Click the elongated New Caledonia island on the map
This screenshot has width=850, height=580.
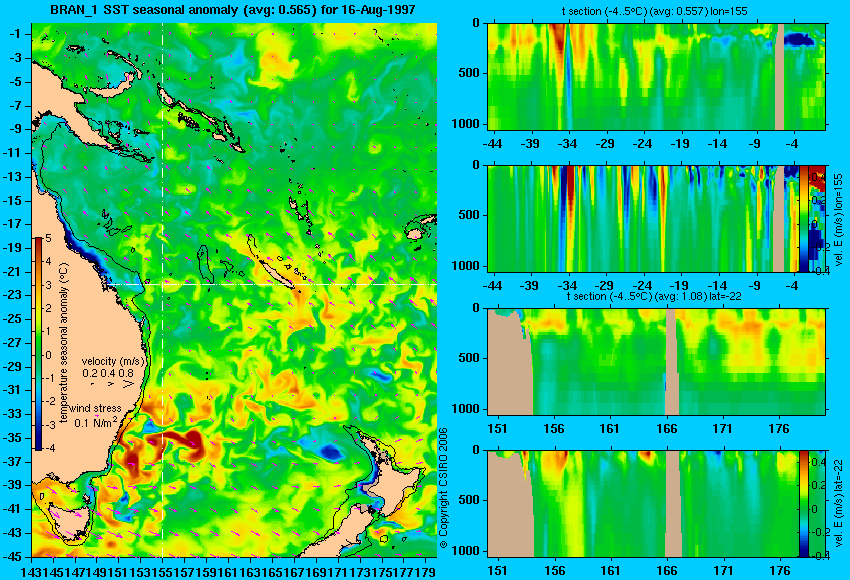point(275,272)
